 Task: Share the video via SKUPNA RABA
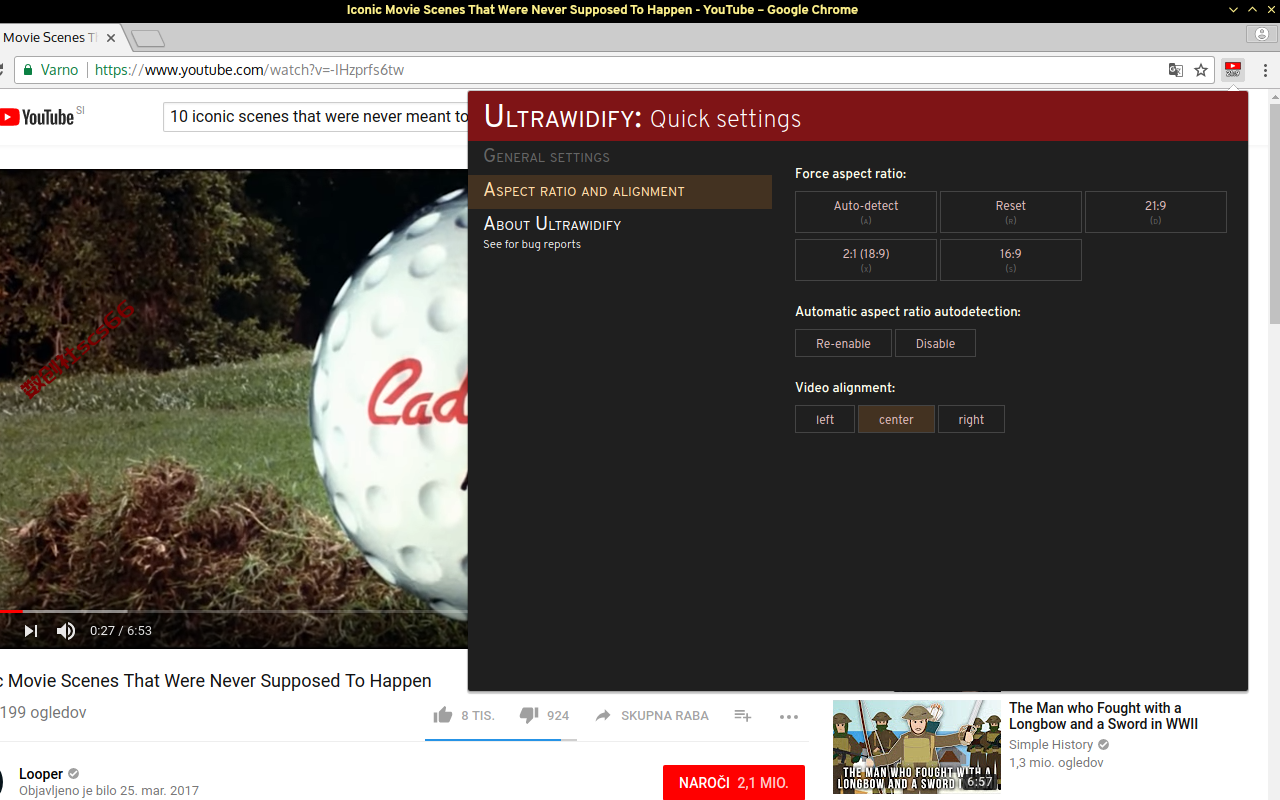pyautogui.click(x=652, y=716)
